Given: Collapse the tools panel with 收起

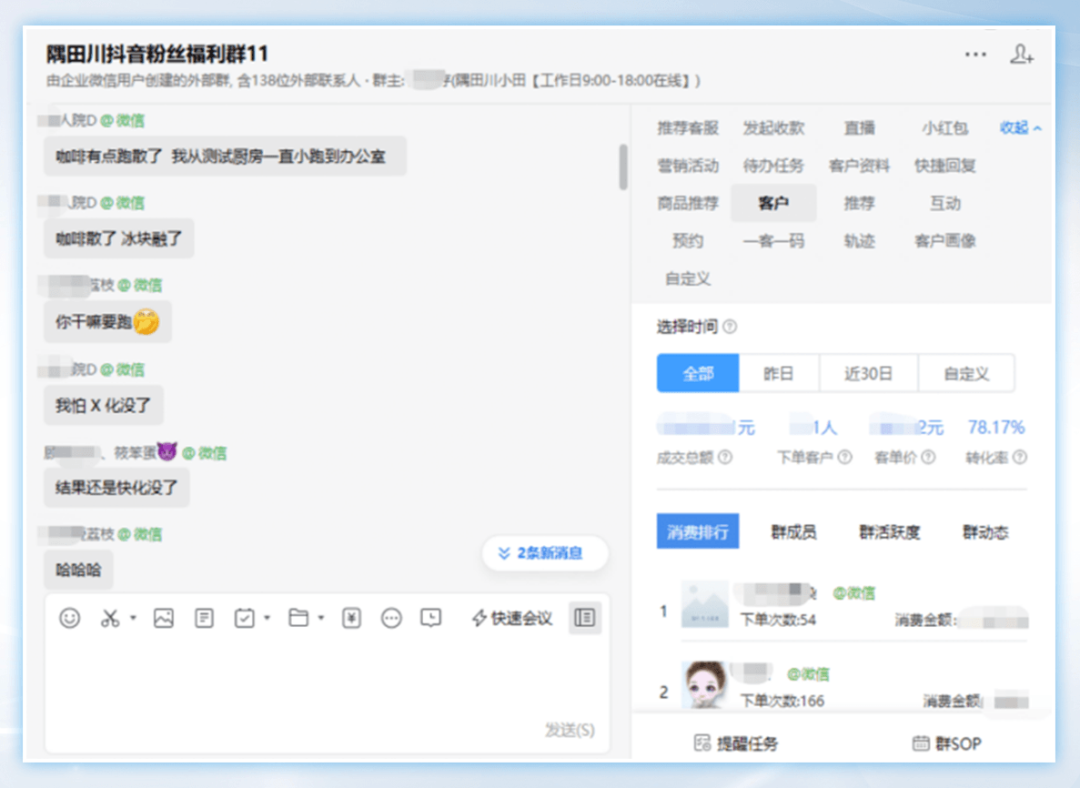Looking at the screenshot, I should tap(1020, 128).
